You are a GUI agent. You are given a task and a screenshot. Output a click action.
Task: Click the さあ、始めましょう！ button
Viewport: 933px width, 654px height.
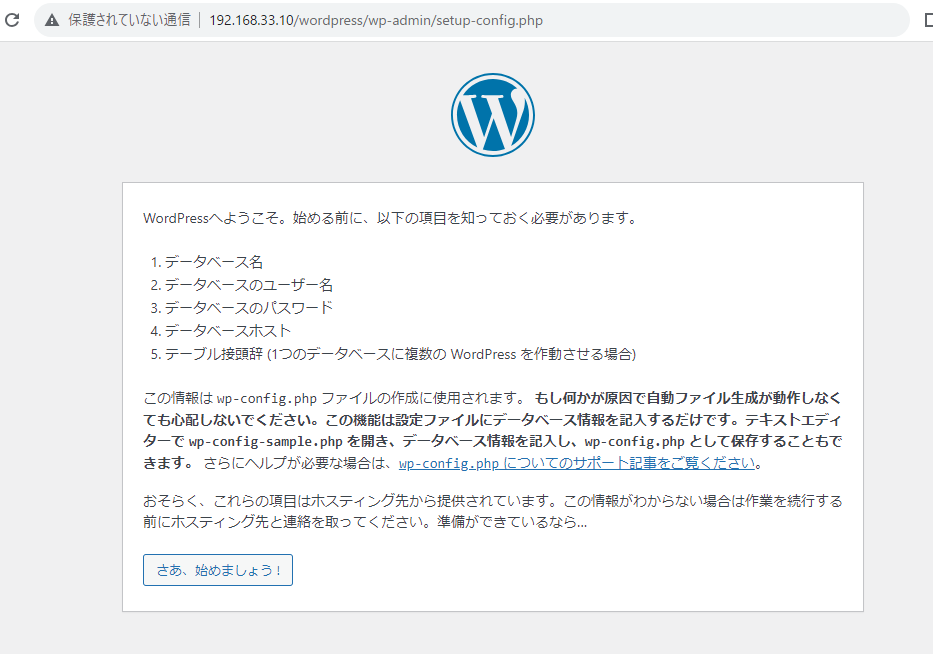pos(218,570)
